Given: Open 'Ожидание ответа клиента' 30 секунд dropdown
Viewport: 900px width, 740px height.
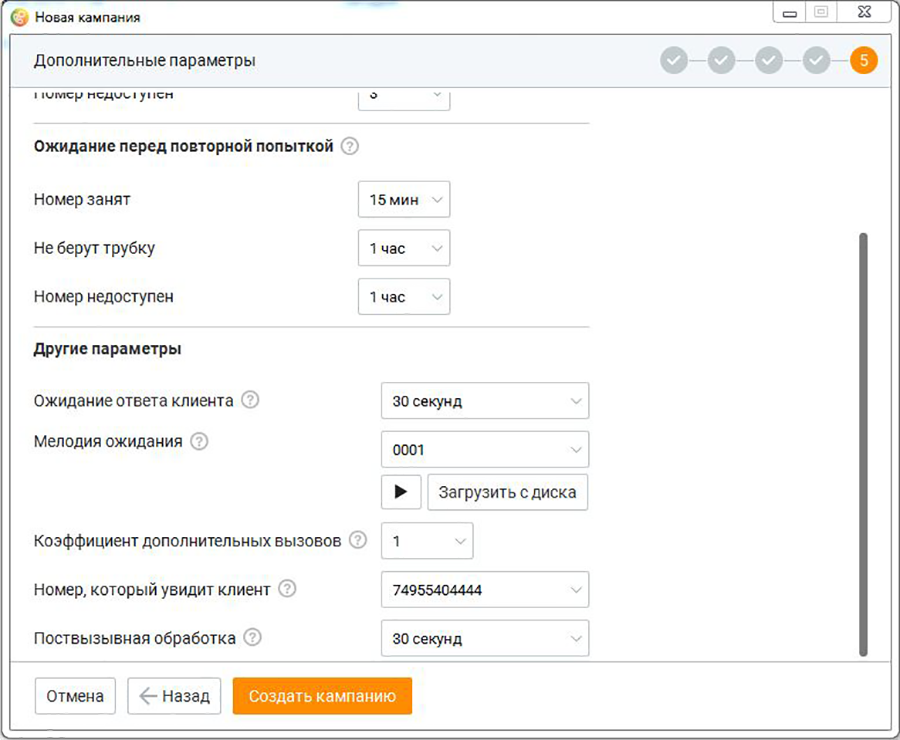Looking at the screenshot, I should point(484,401).
